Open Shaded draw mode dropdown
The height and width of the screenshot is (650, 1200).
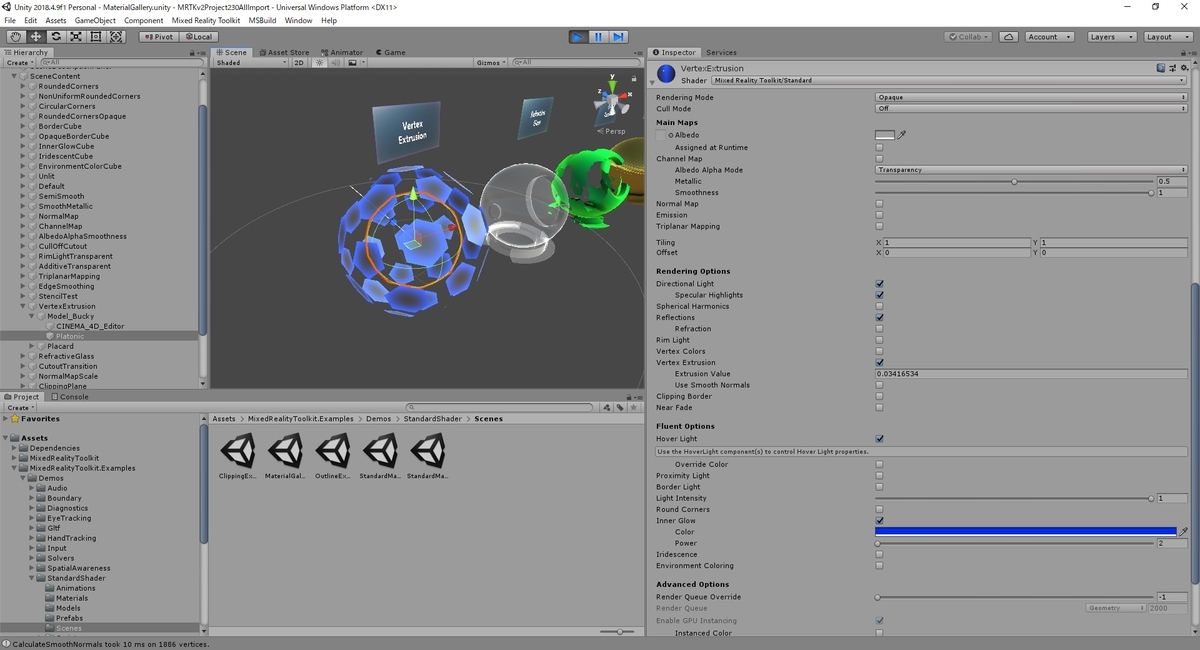click(251, 62)
